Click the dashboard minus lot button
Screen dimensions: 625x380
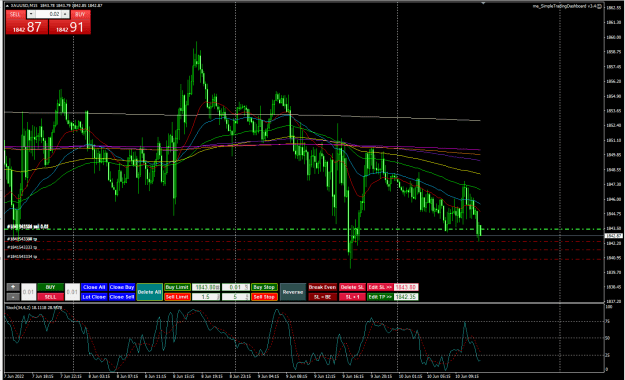pyautogui.click(x=13, y=297)
